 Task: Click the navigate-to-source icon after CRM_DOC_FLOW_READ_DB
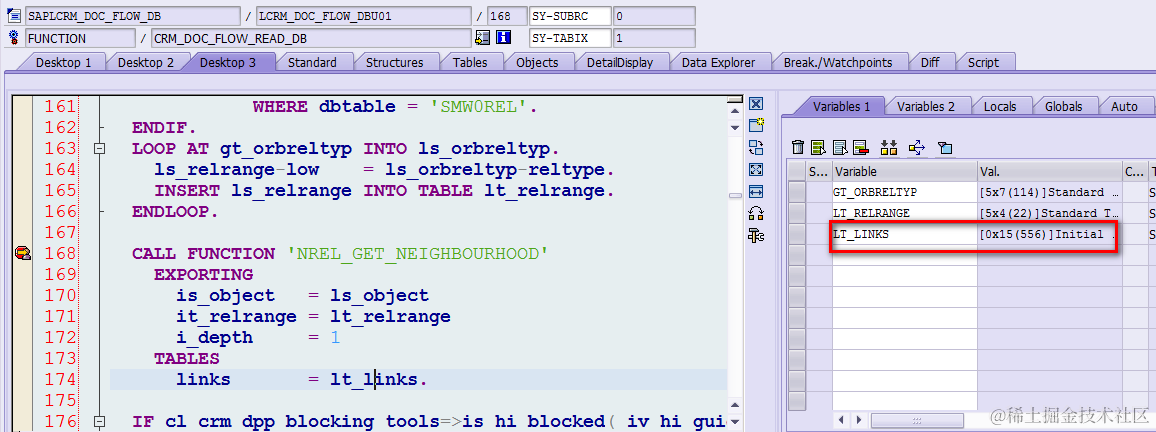[483, 38]
